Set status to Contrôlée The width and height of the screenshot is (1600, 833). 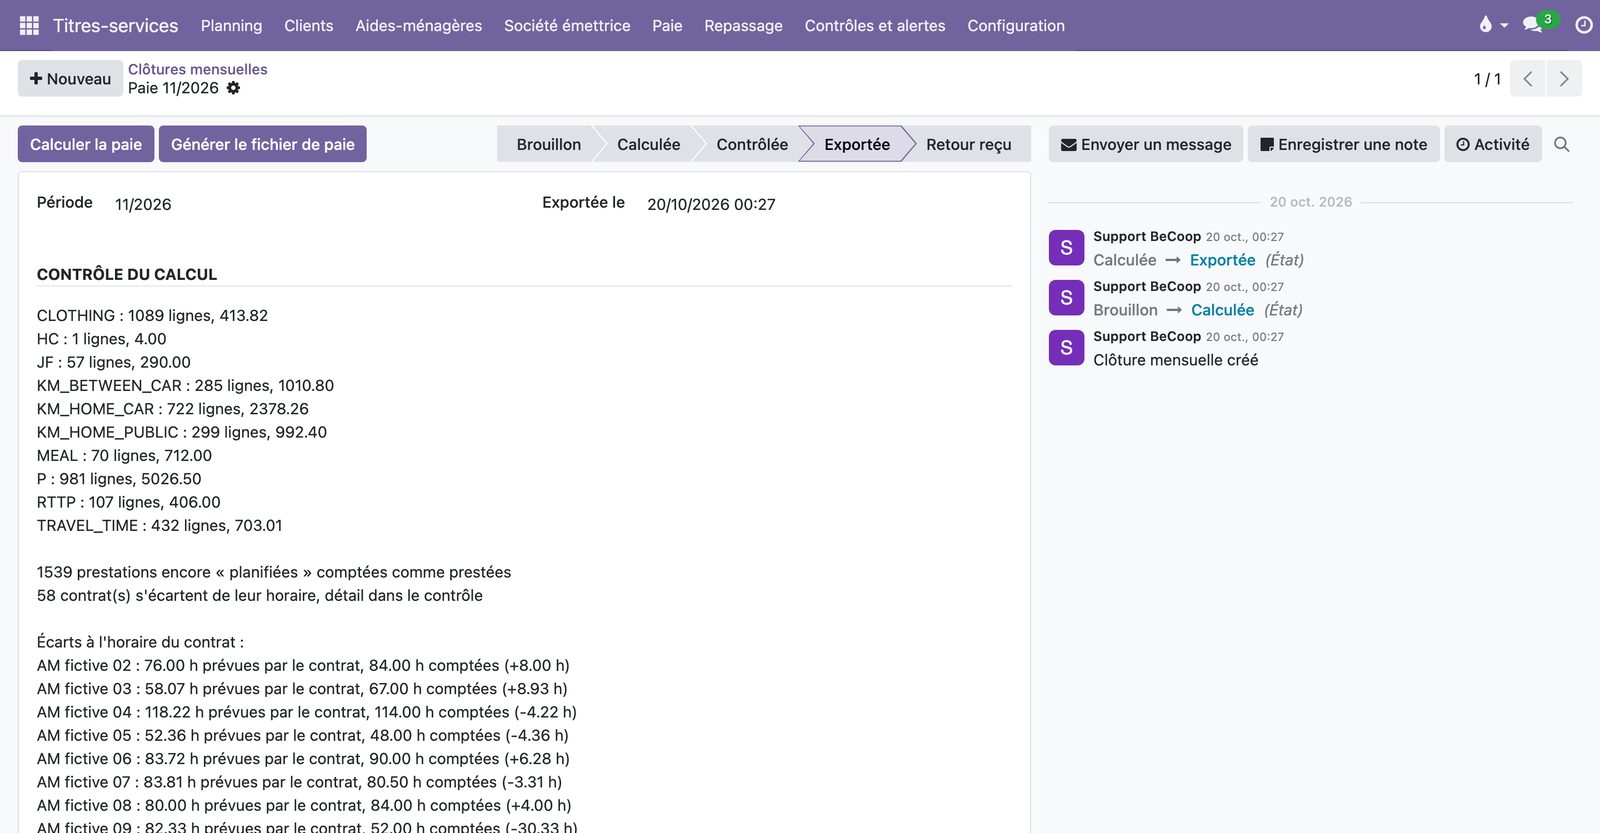752,144
